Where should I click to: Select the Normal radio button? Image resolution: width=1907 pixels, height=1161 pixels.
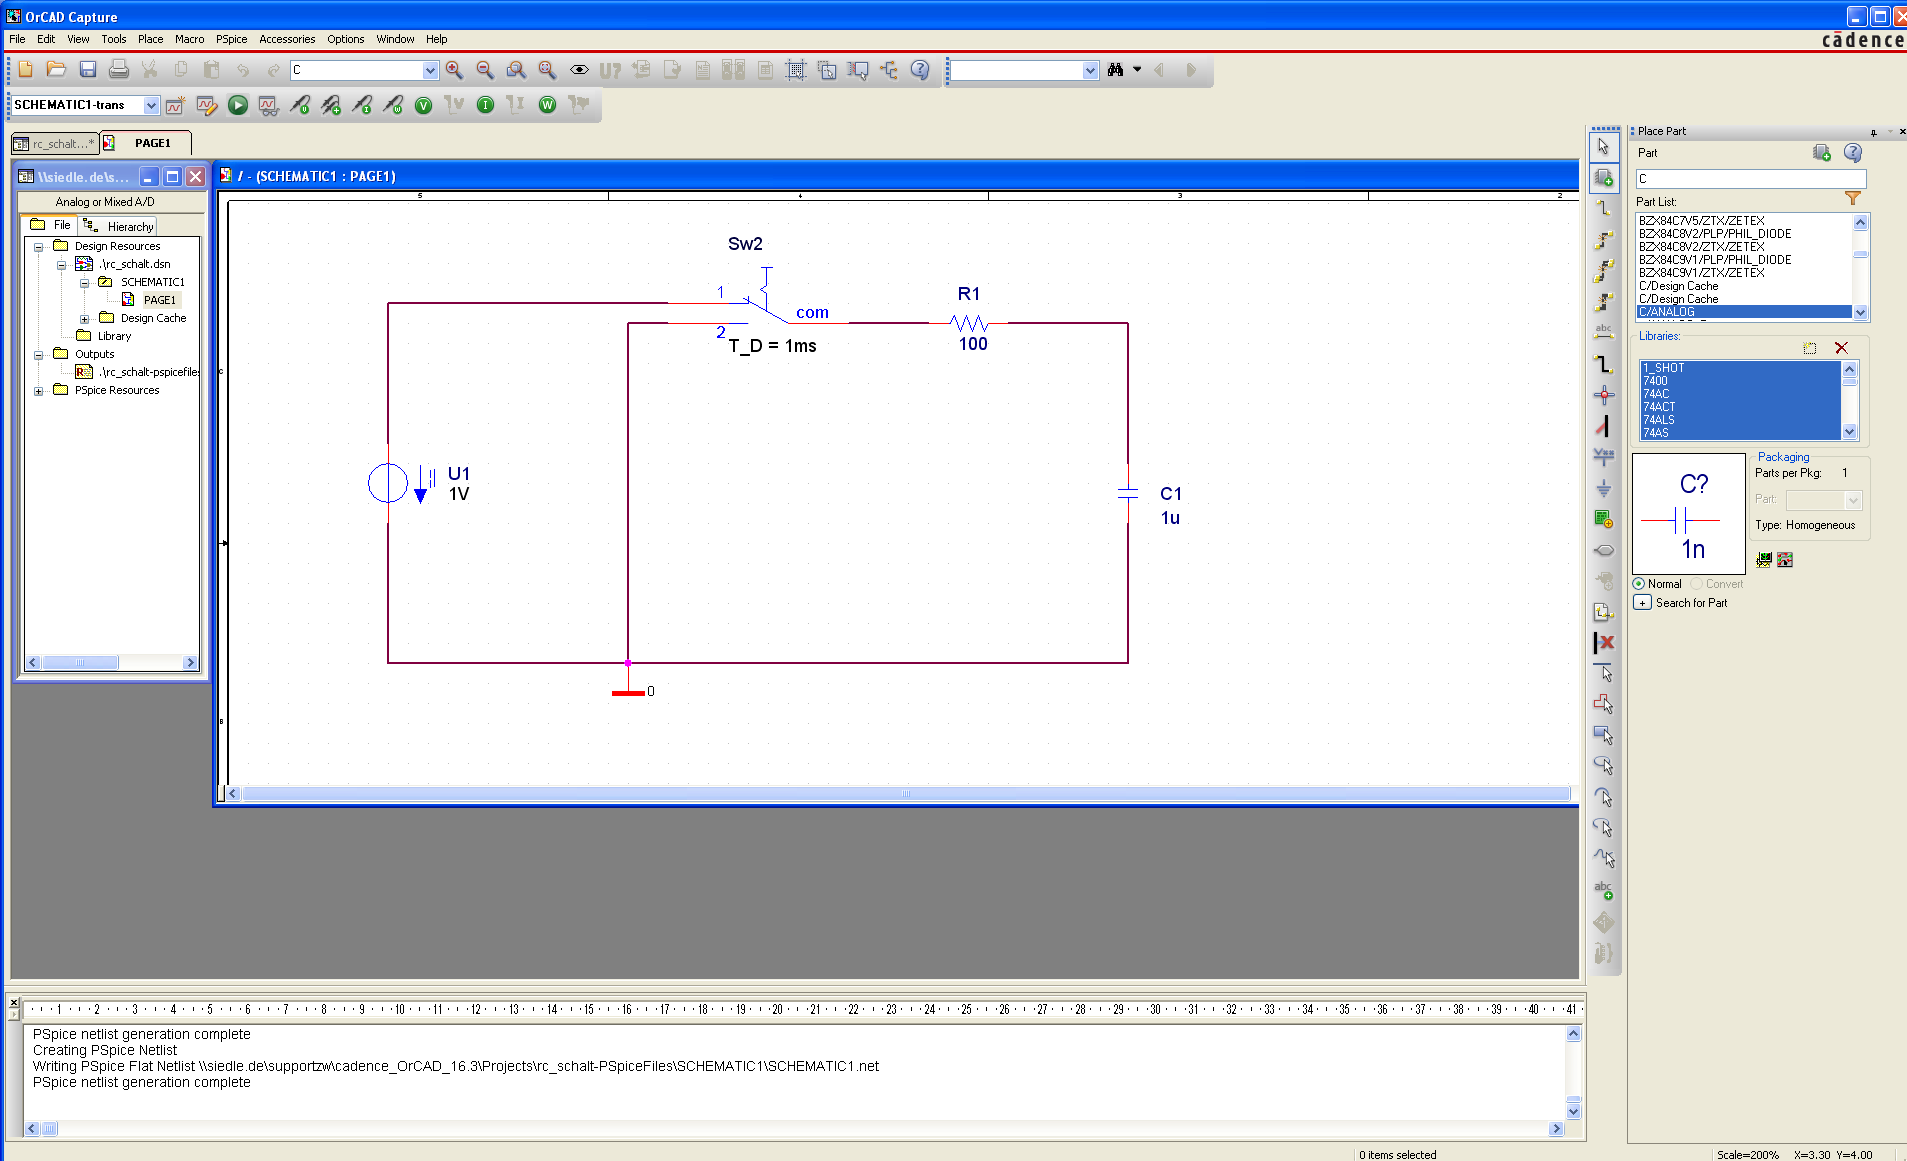pyautogui.click(x=1639, y=584)
